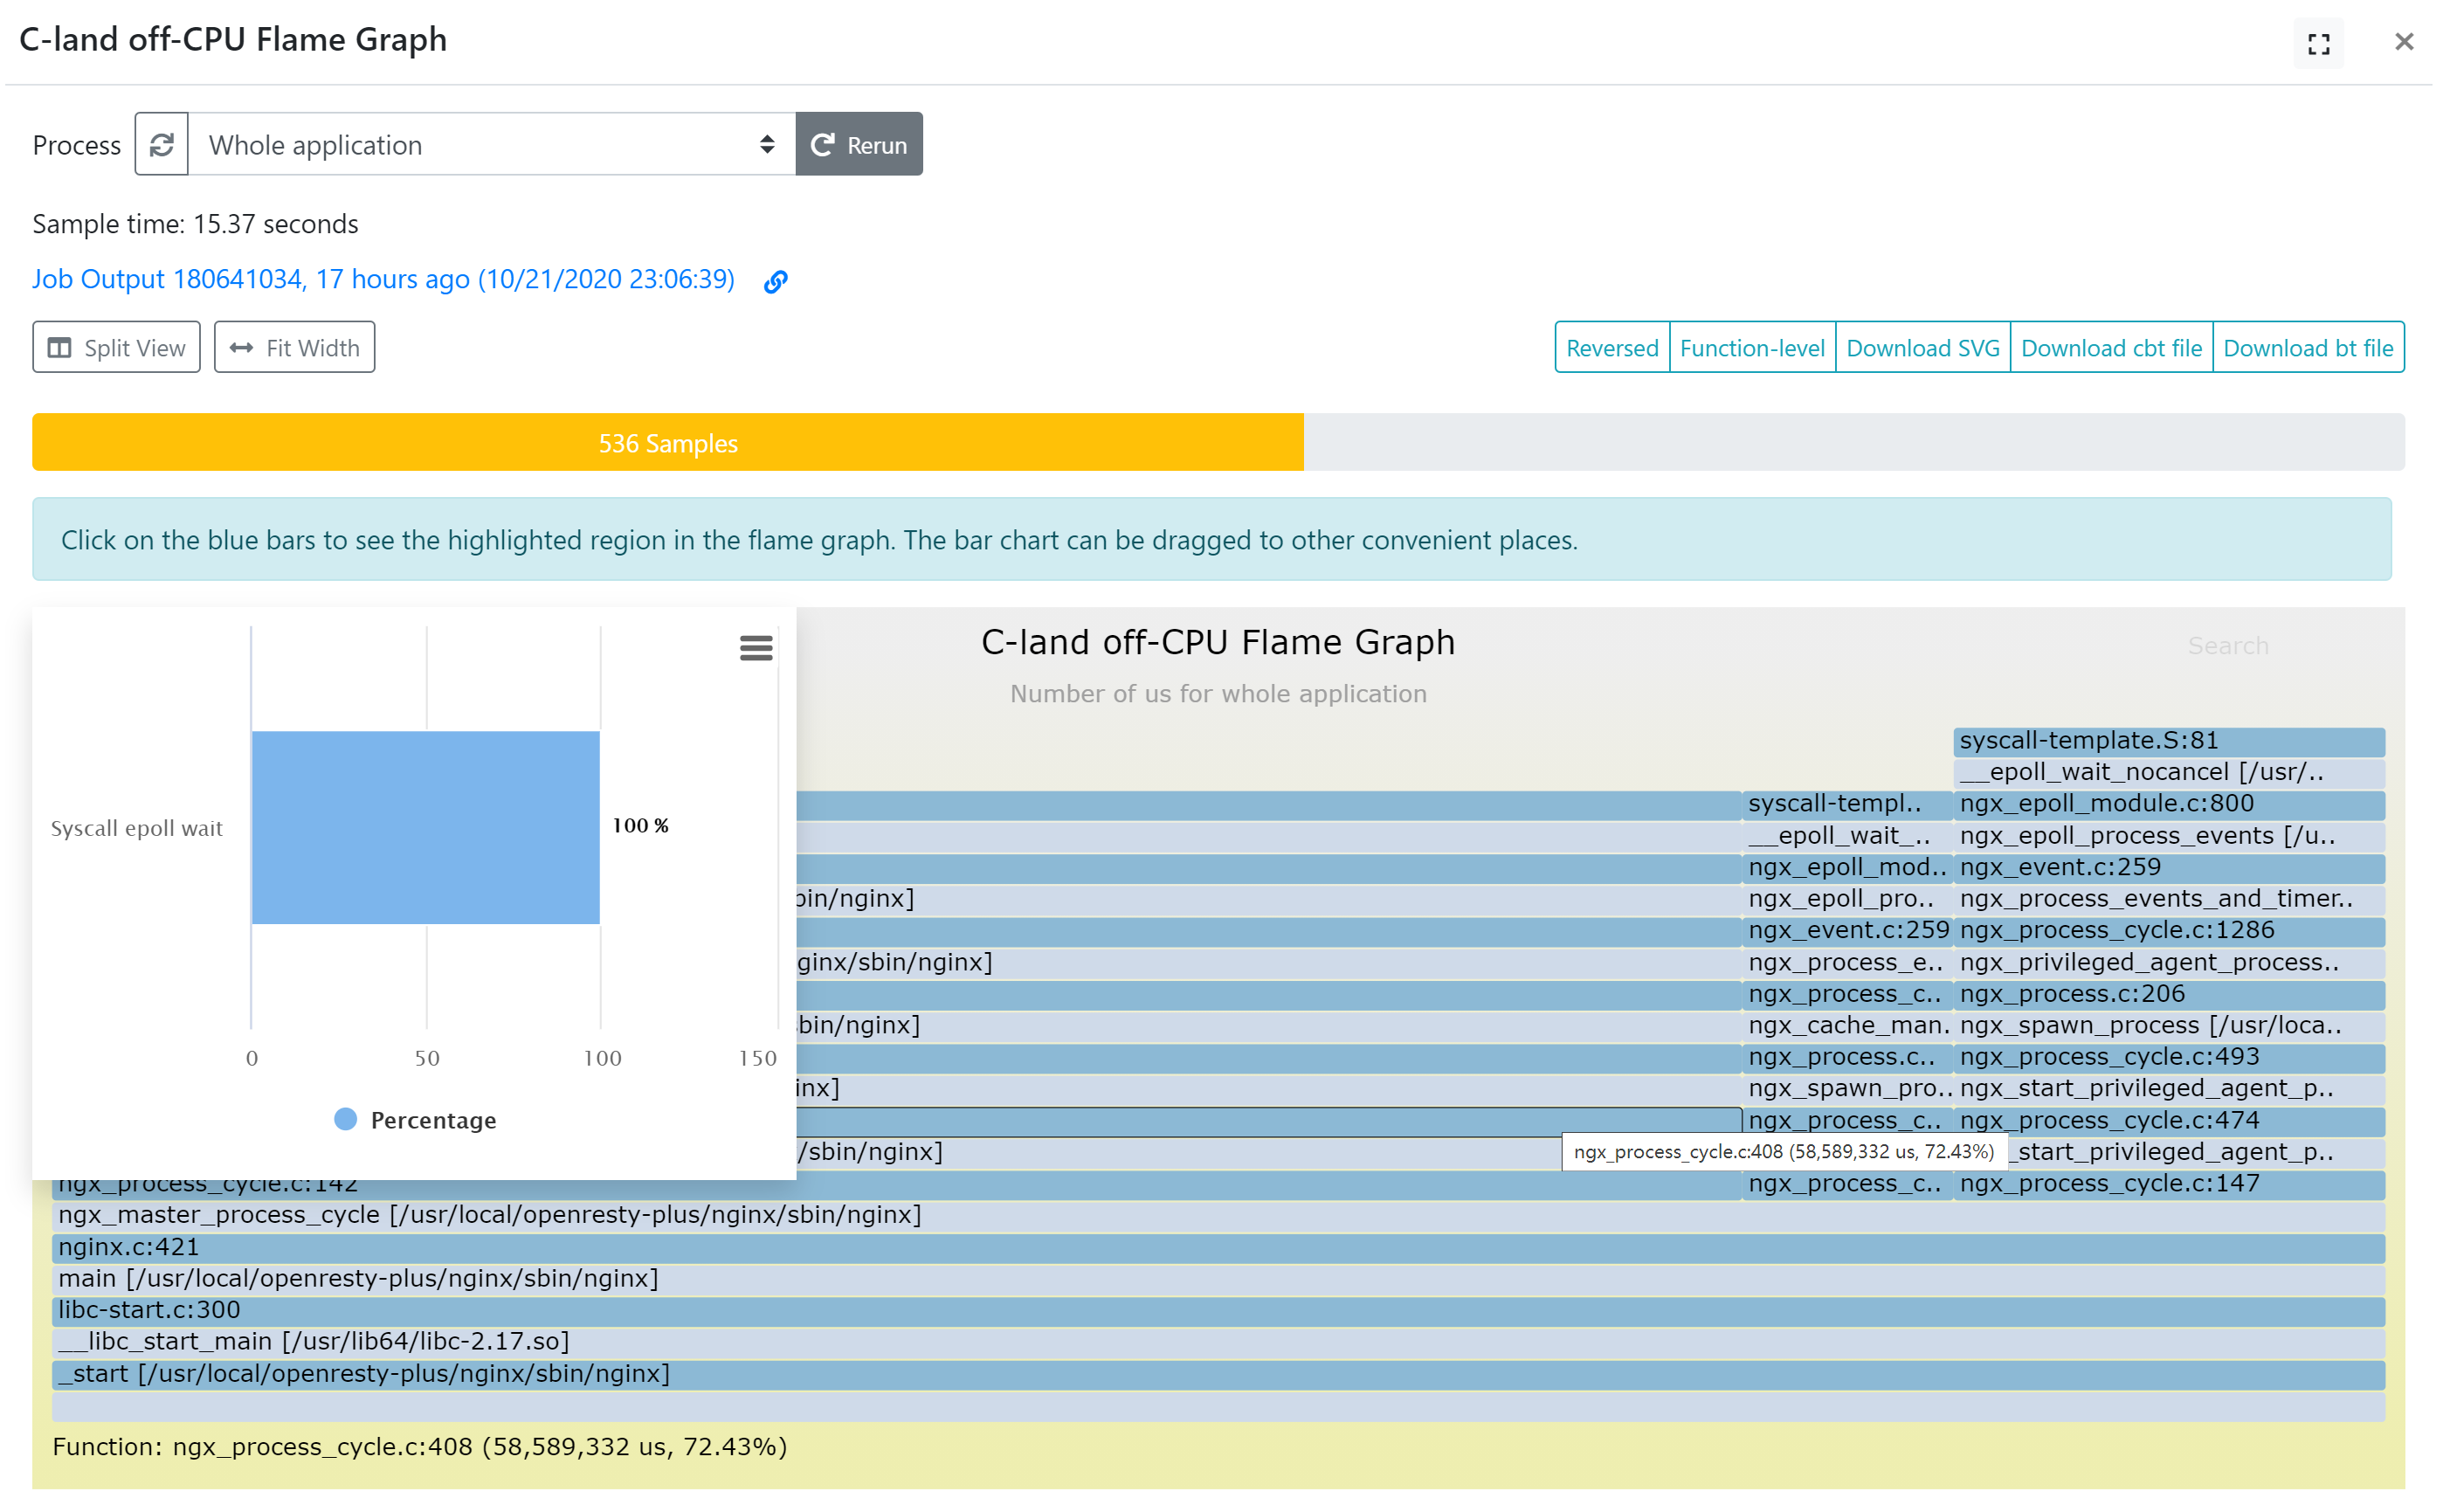Click the right ngx_event.c:259 frame
2443x1512 pixels.
(x=2168, y=867)
